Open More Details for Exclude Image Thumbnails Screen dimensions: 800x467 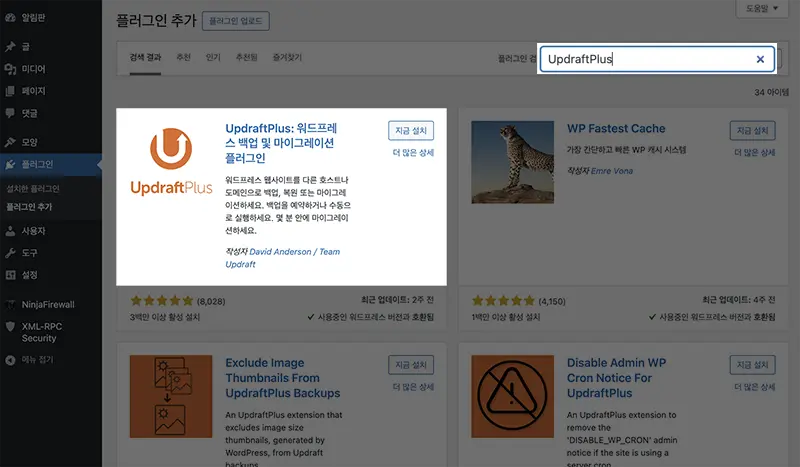[x=413, y=387]
